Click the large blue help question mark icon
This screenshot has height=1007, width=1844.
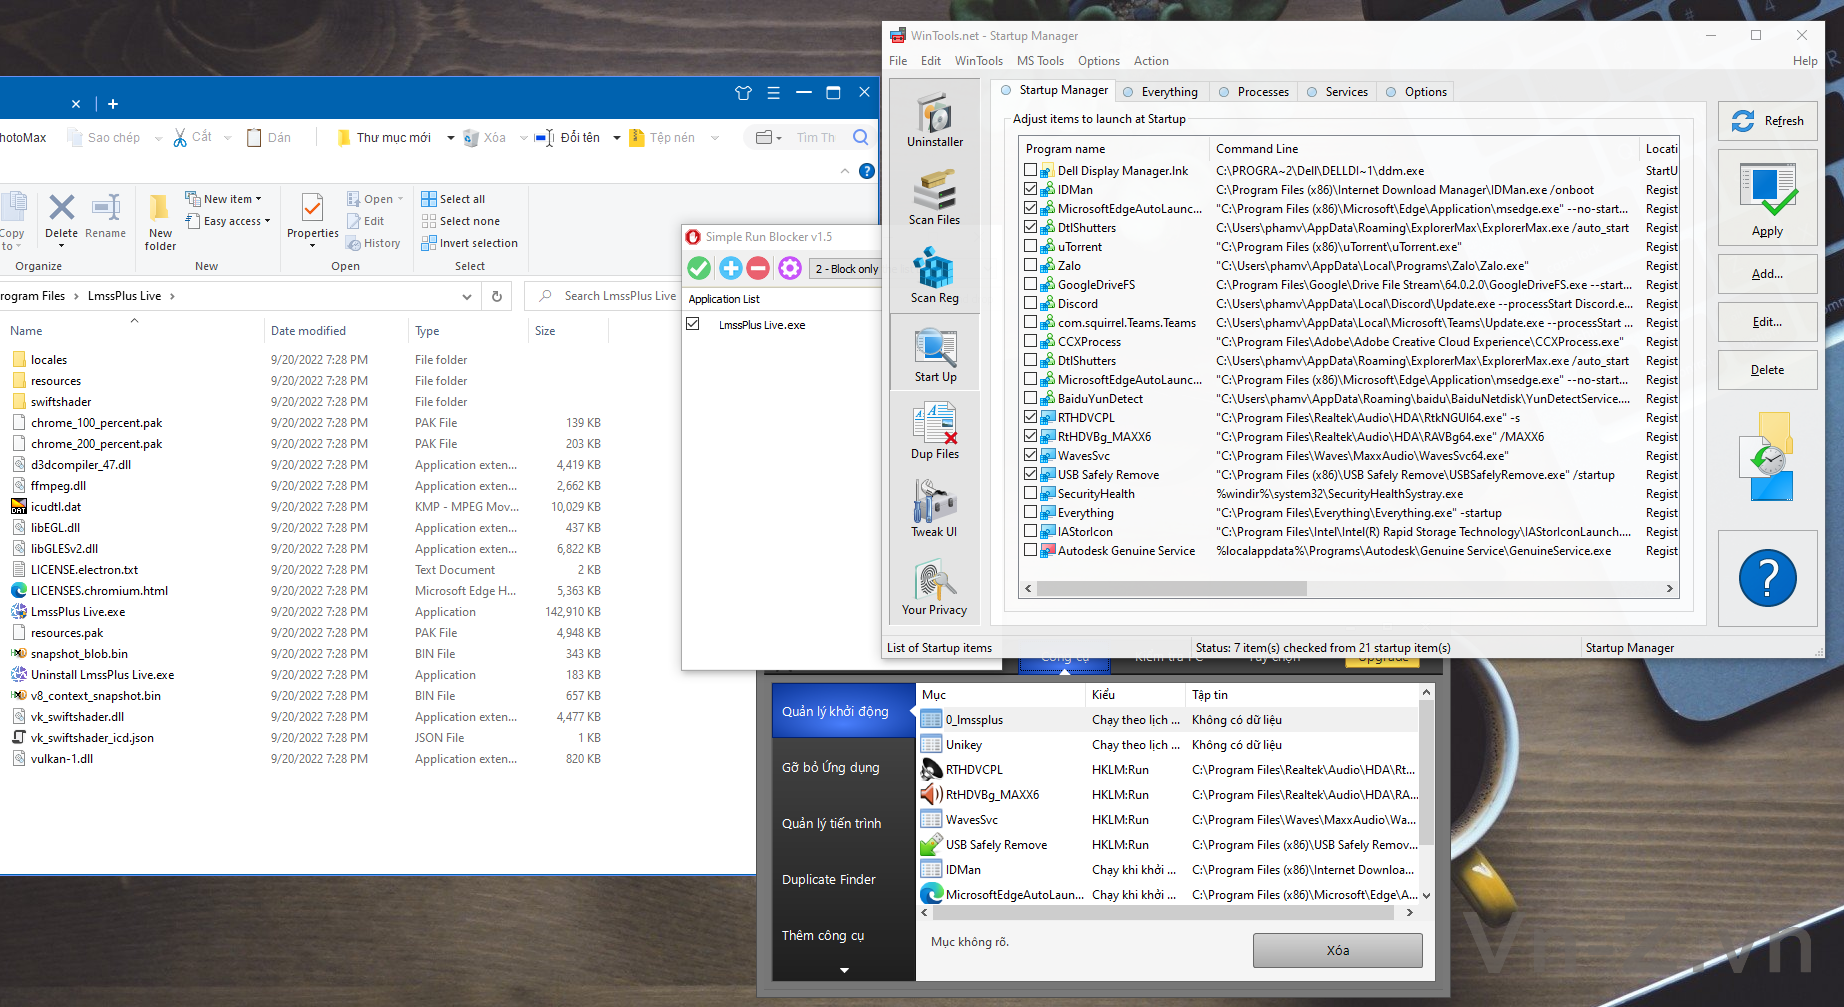(1767, 578)
